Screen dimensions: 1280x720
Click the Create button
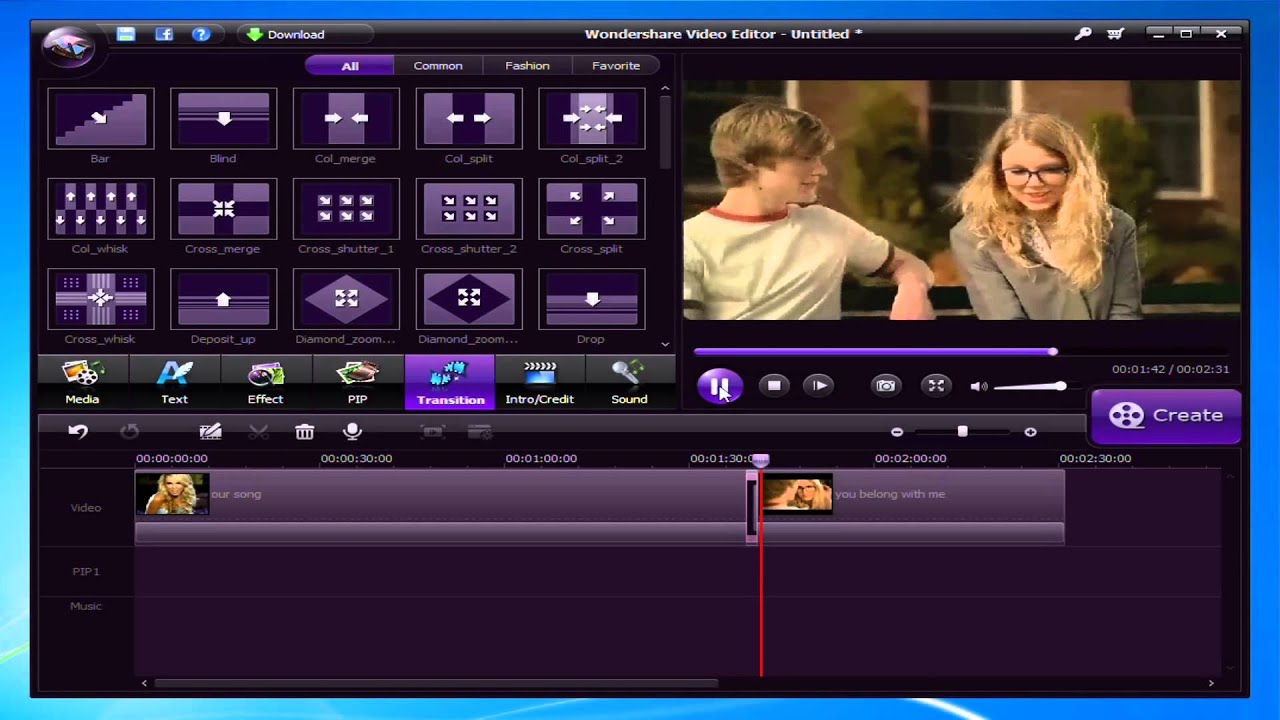click(1166, 415)
